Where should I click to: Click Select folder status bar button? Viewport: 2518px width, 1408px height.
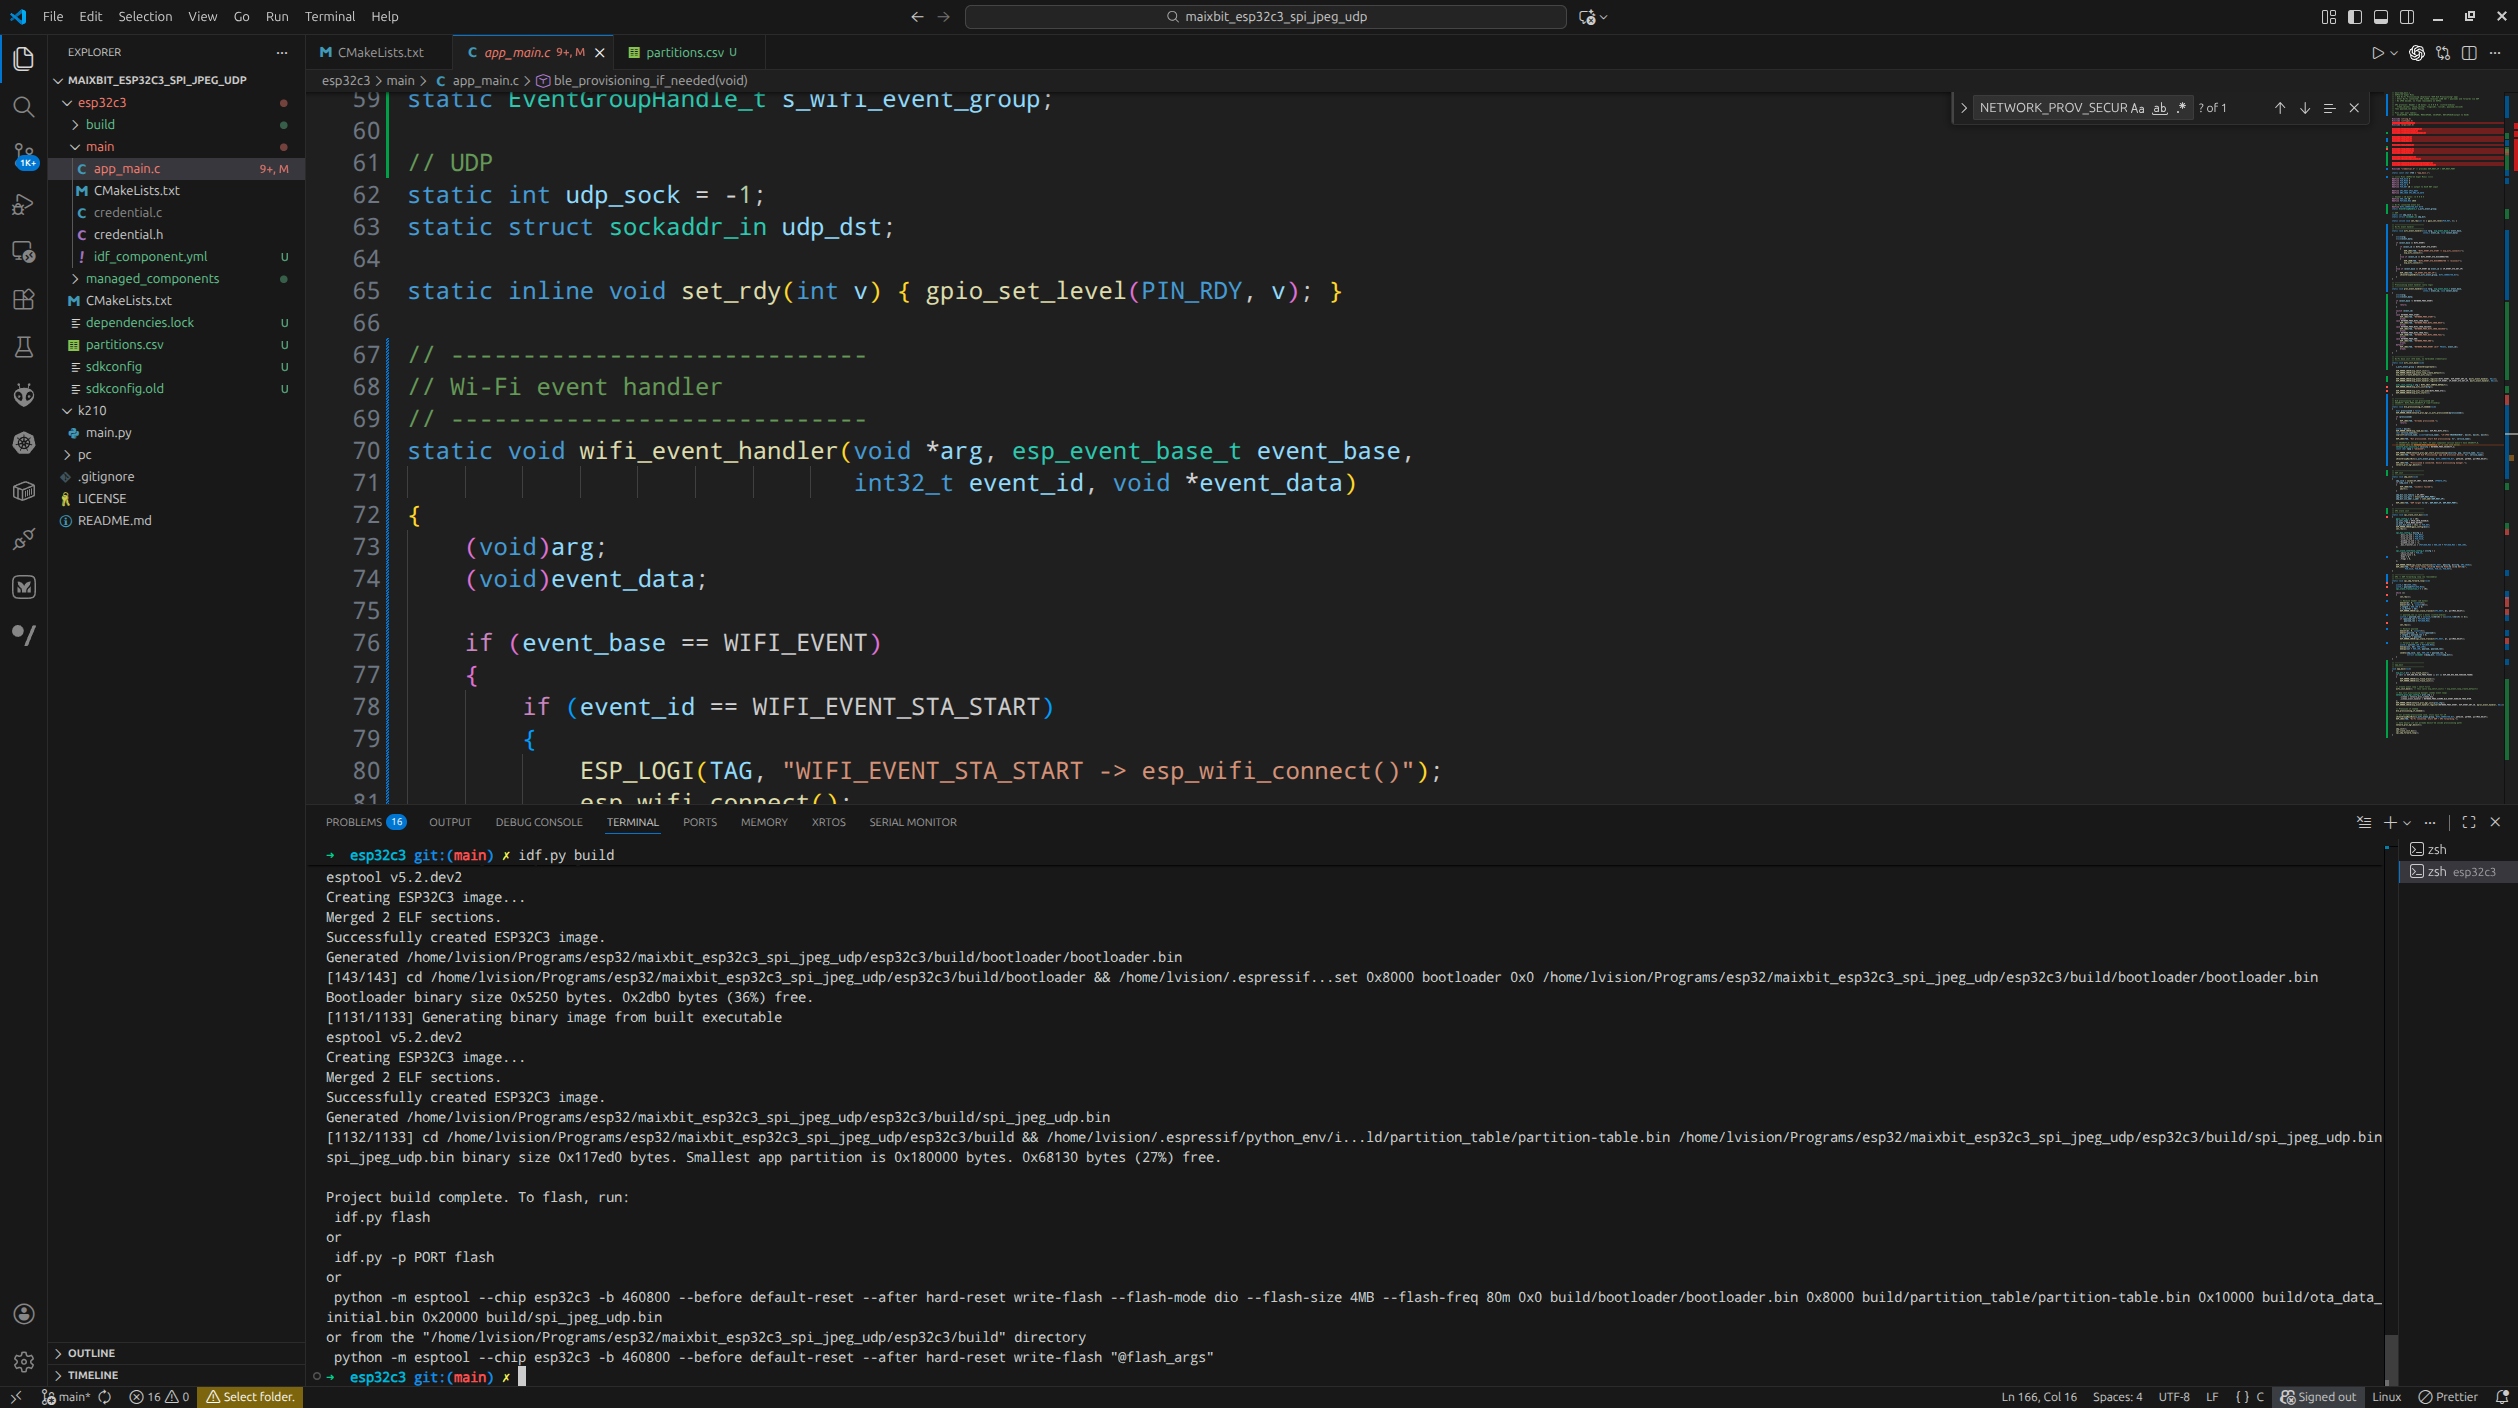tap(250, 1397)
